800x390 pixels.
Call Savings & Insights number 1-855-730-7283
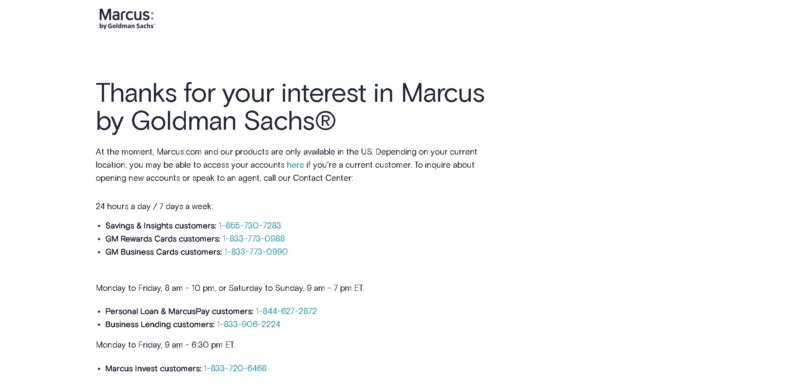tap(249, 225)
